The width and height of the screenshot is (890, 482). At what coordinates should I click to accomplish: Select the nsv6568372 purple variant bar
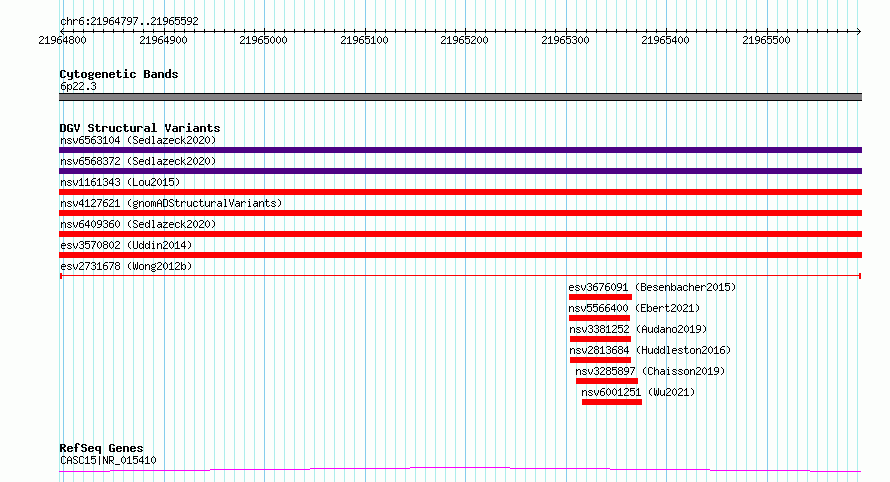coord(460,171)
